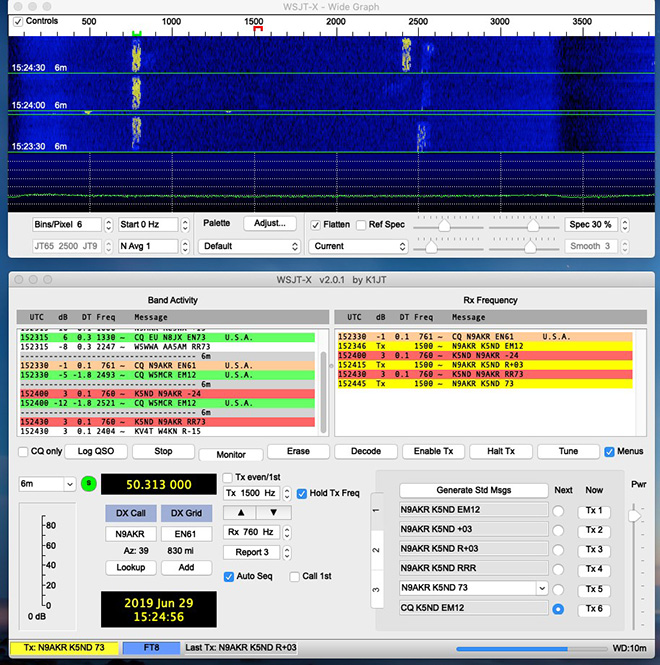This screenshot has width=660, height=665.
Task: Enable the Ref Spec checkbox
Action: coord(361,225)
